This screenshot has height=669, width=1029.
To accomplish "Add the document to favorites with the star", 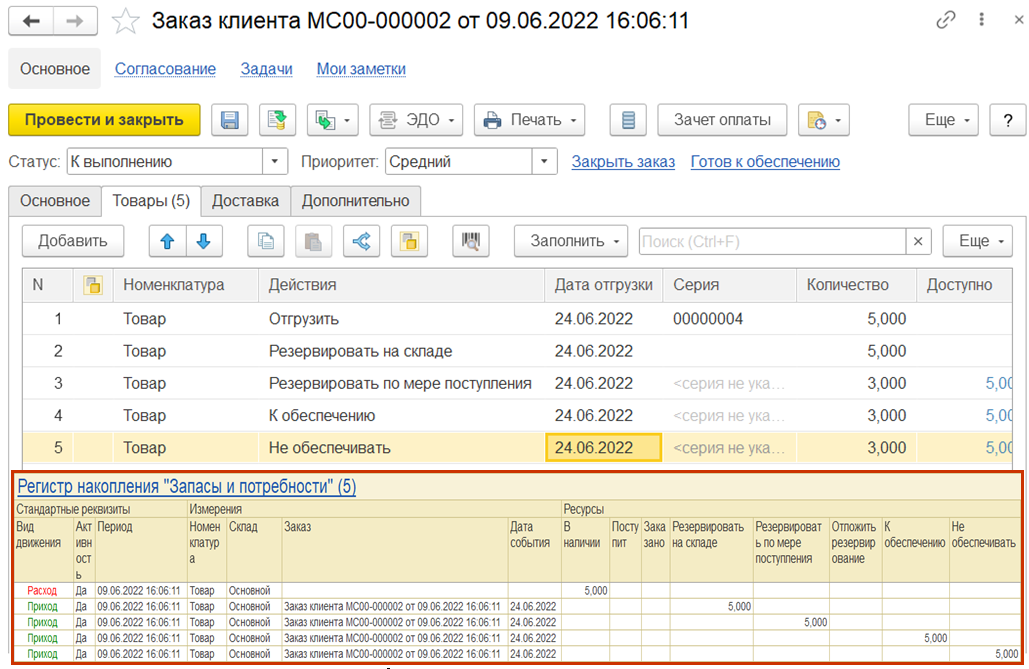I will point(125,21).
